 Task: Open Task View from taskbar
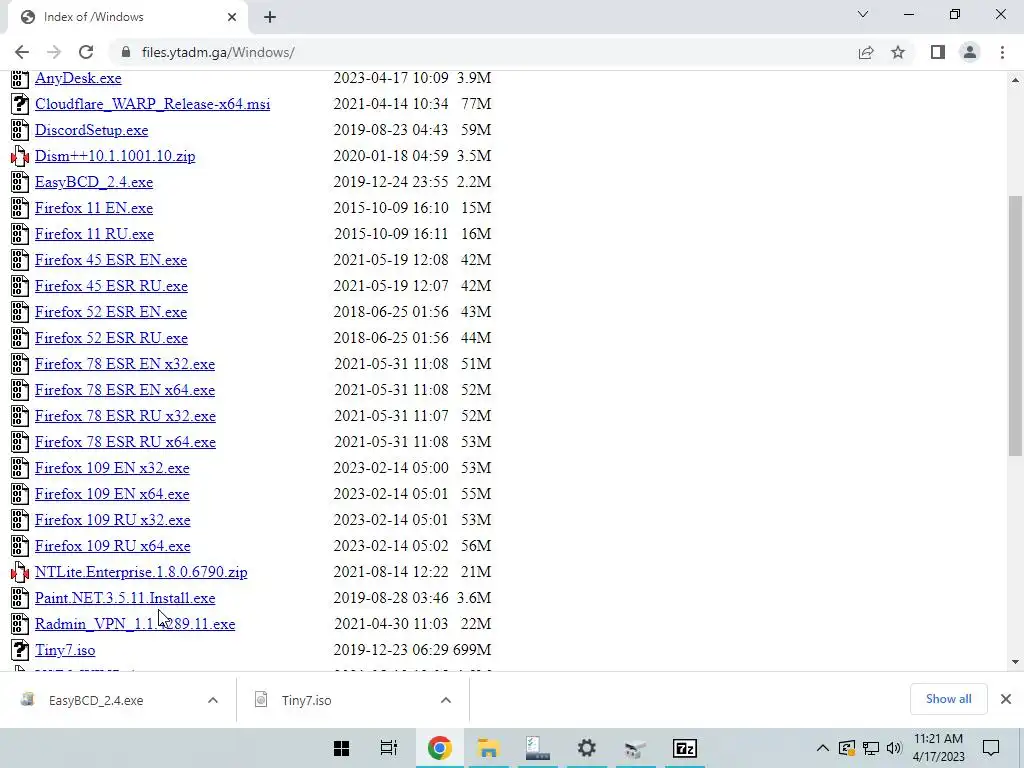pos(389,748)
